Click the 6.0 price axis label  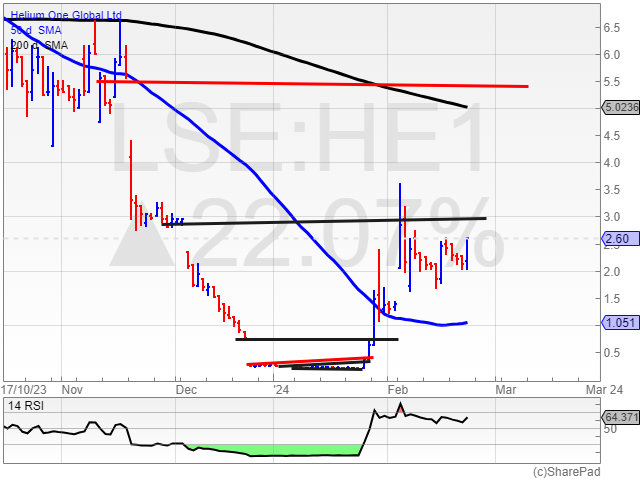(612, 55)
